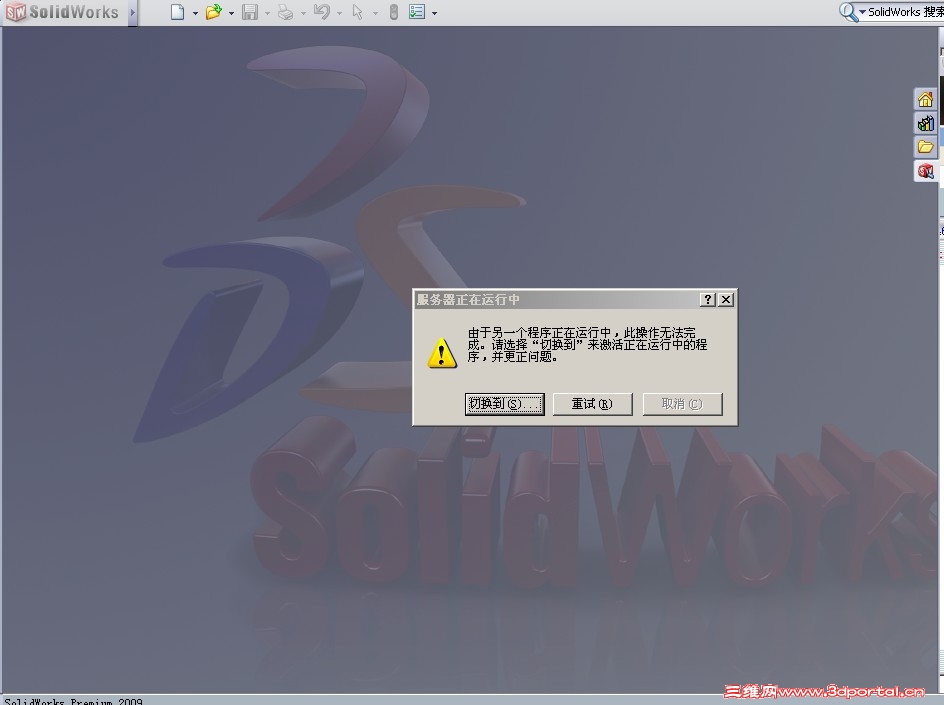Open the Design Library task pane tab
This screenshot has height=705, width=944.
click(x=925, y=123)
